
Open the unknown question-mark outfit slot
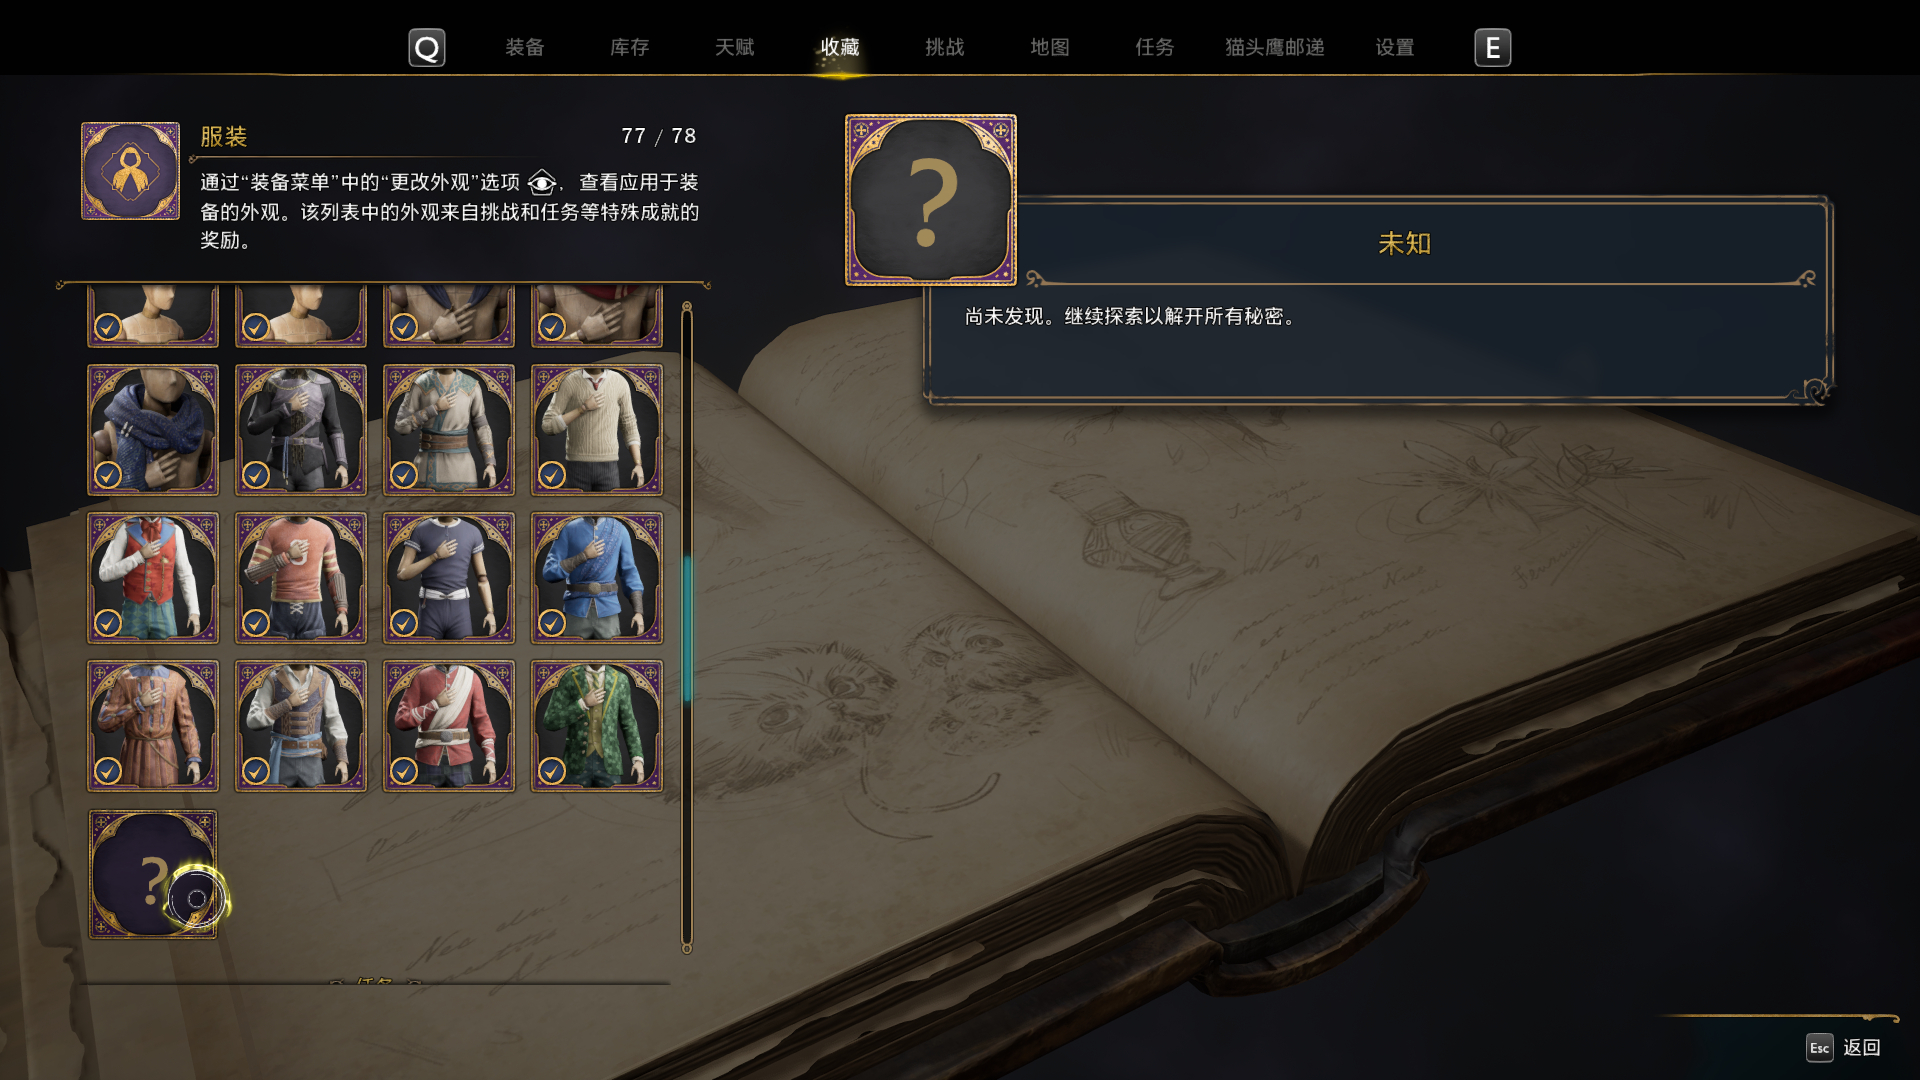point(153,874)
